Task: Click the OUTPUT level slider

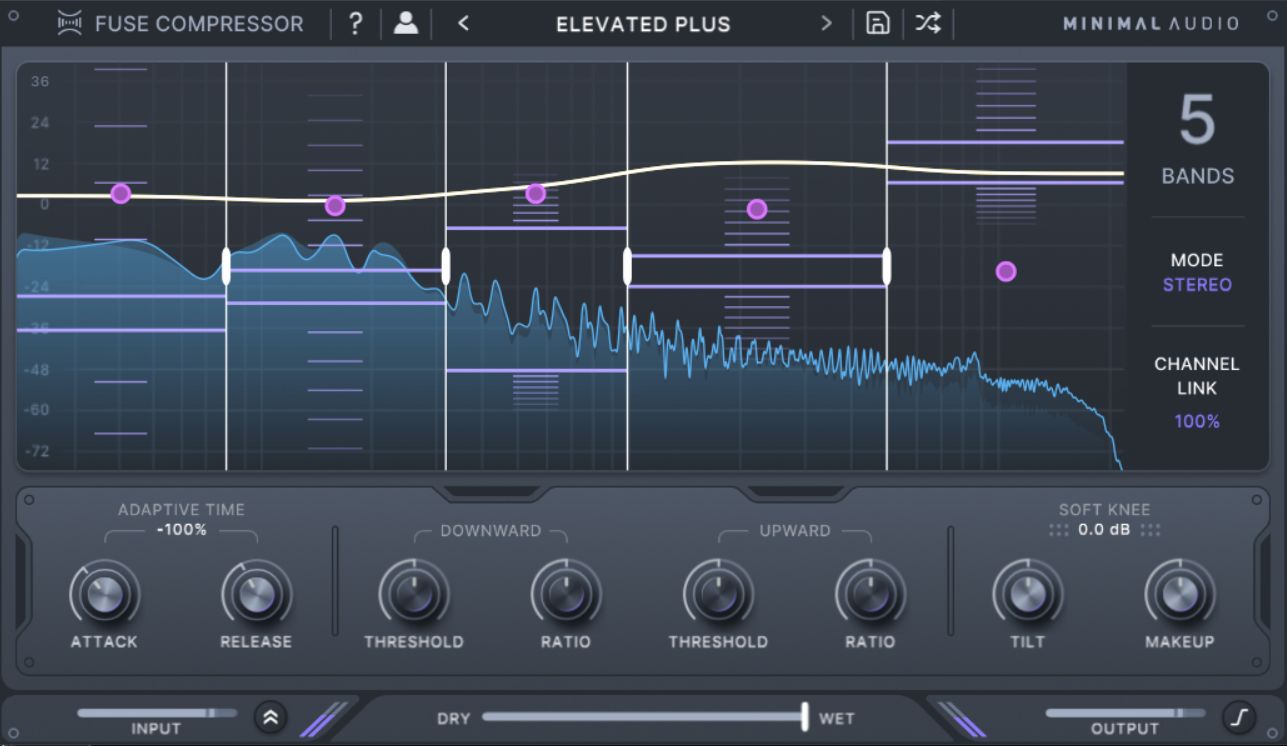Action: click(x=1125, y=713)
